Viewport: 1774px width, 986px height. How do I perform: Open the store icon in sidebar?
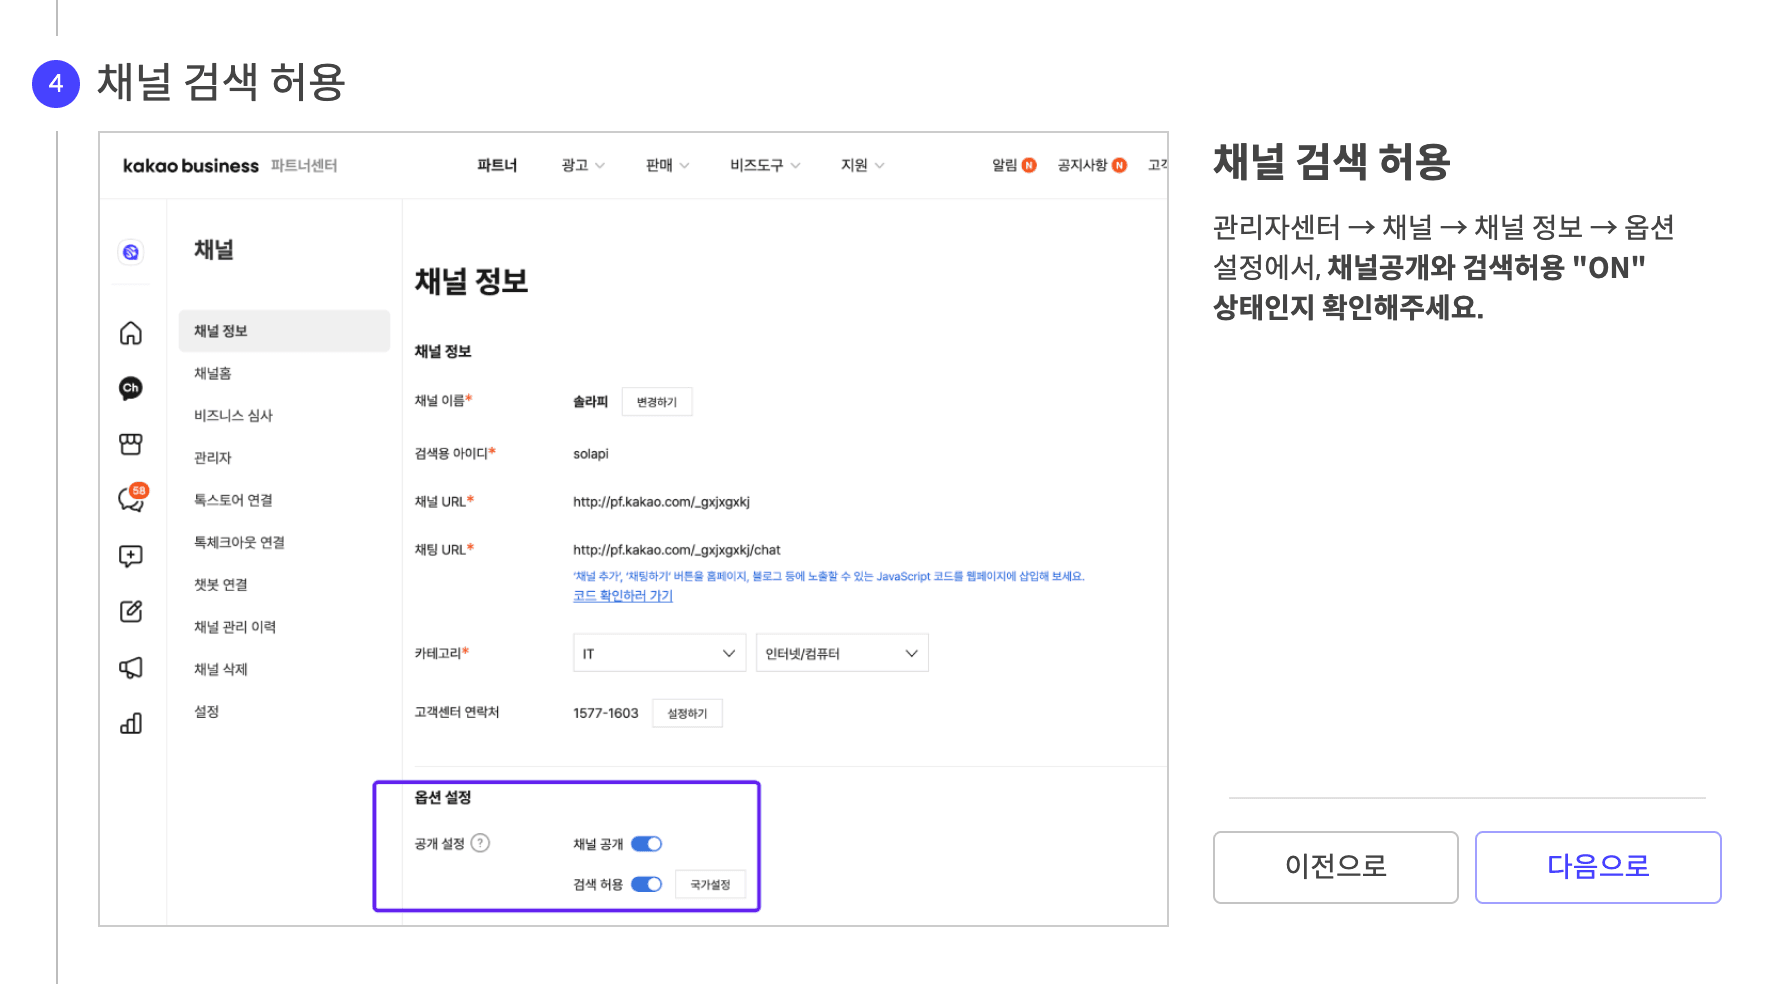(131, 444)
